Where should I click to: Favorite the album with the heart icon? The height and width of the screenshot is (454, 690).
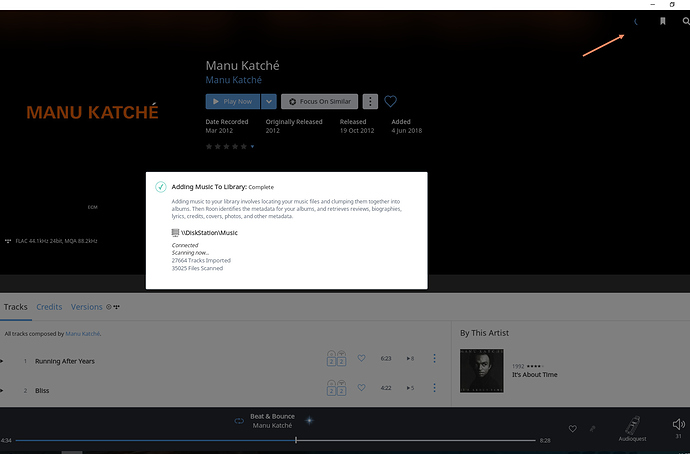(390, 101)
